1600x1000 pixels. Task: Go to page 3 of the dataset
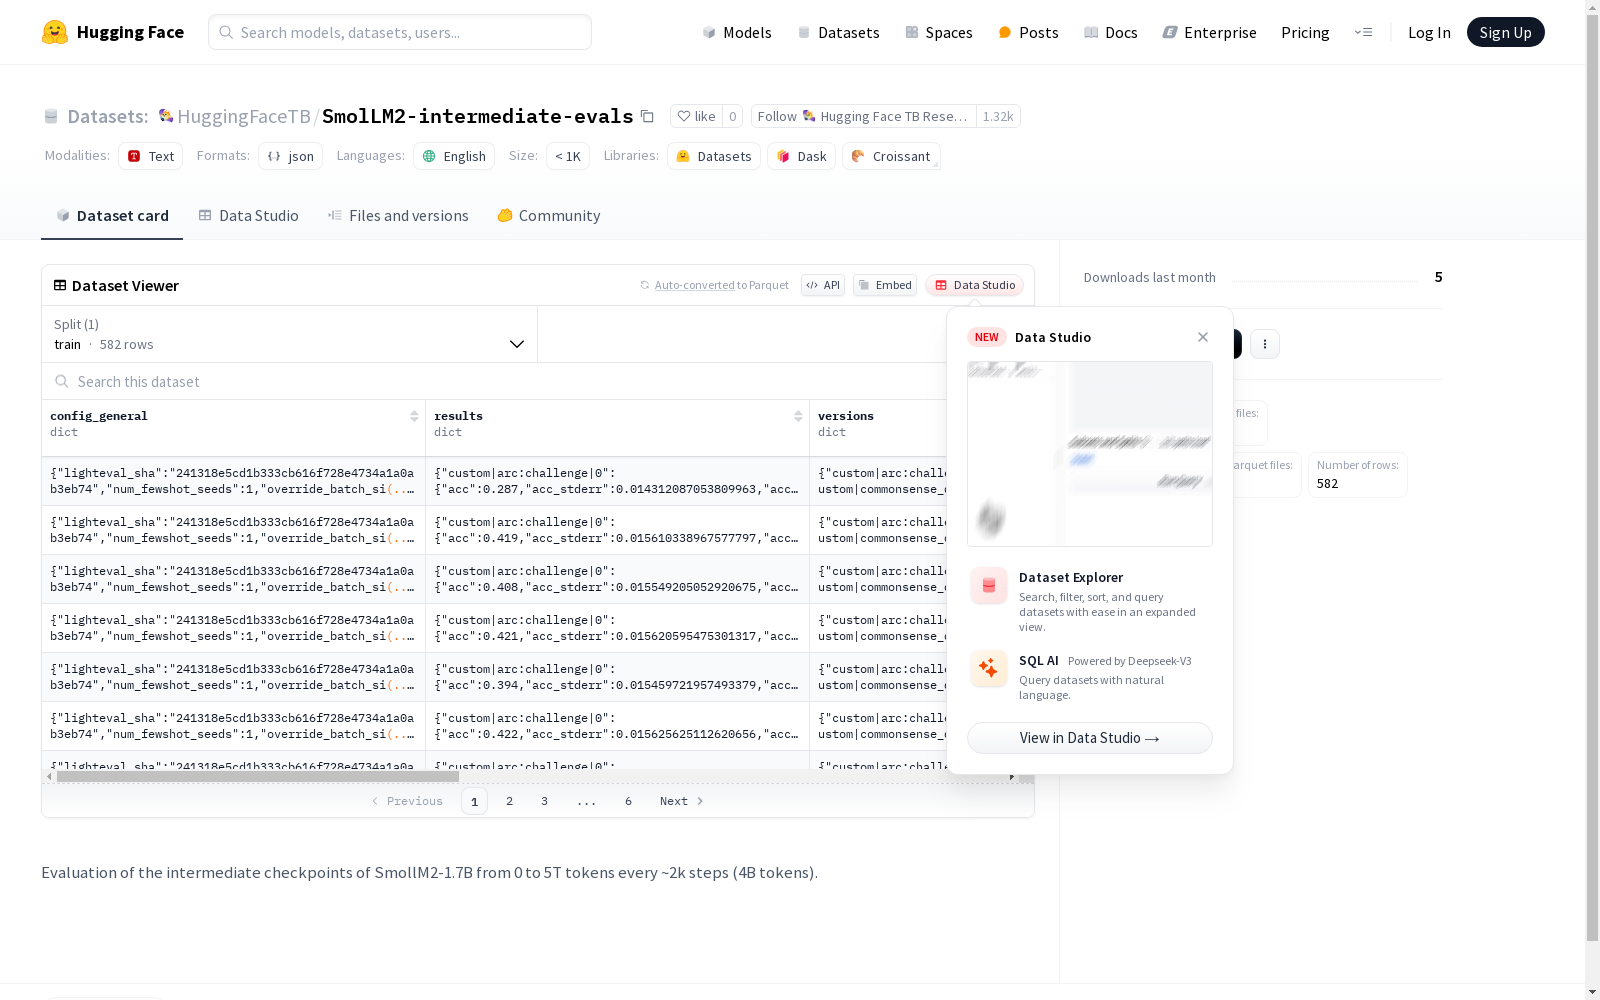point(544,801)
